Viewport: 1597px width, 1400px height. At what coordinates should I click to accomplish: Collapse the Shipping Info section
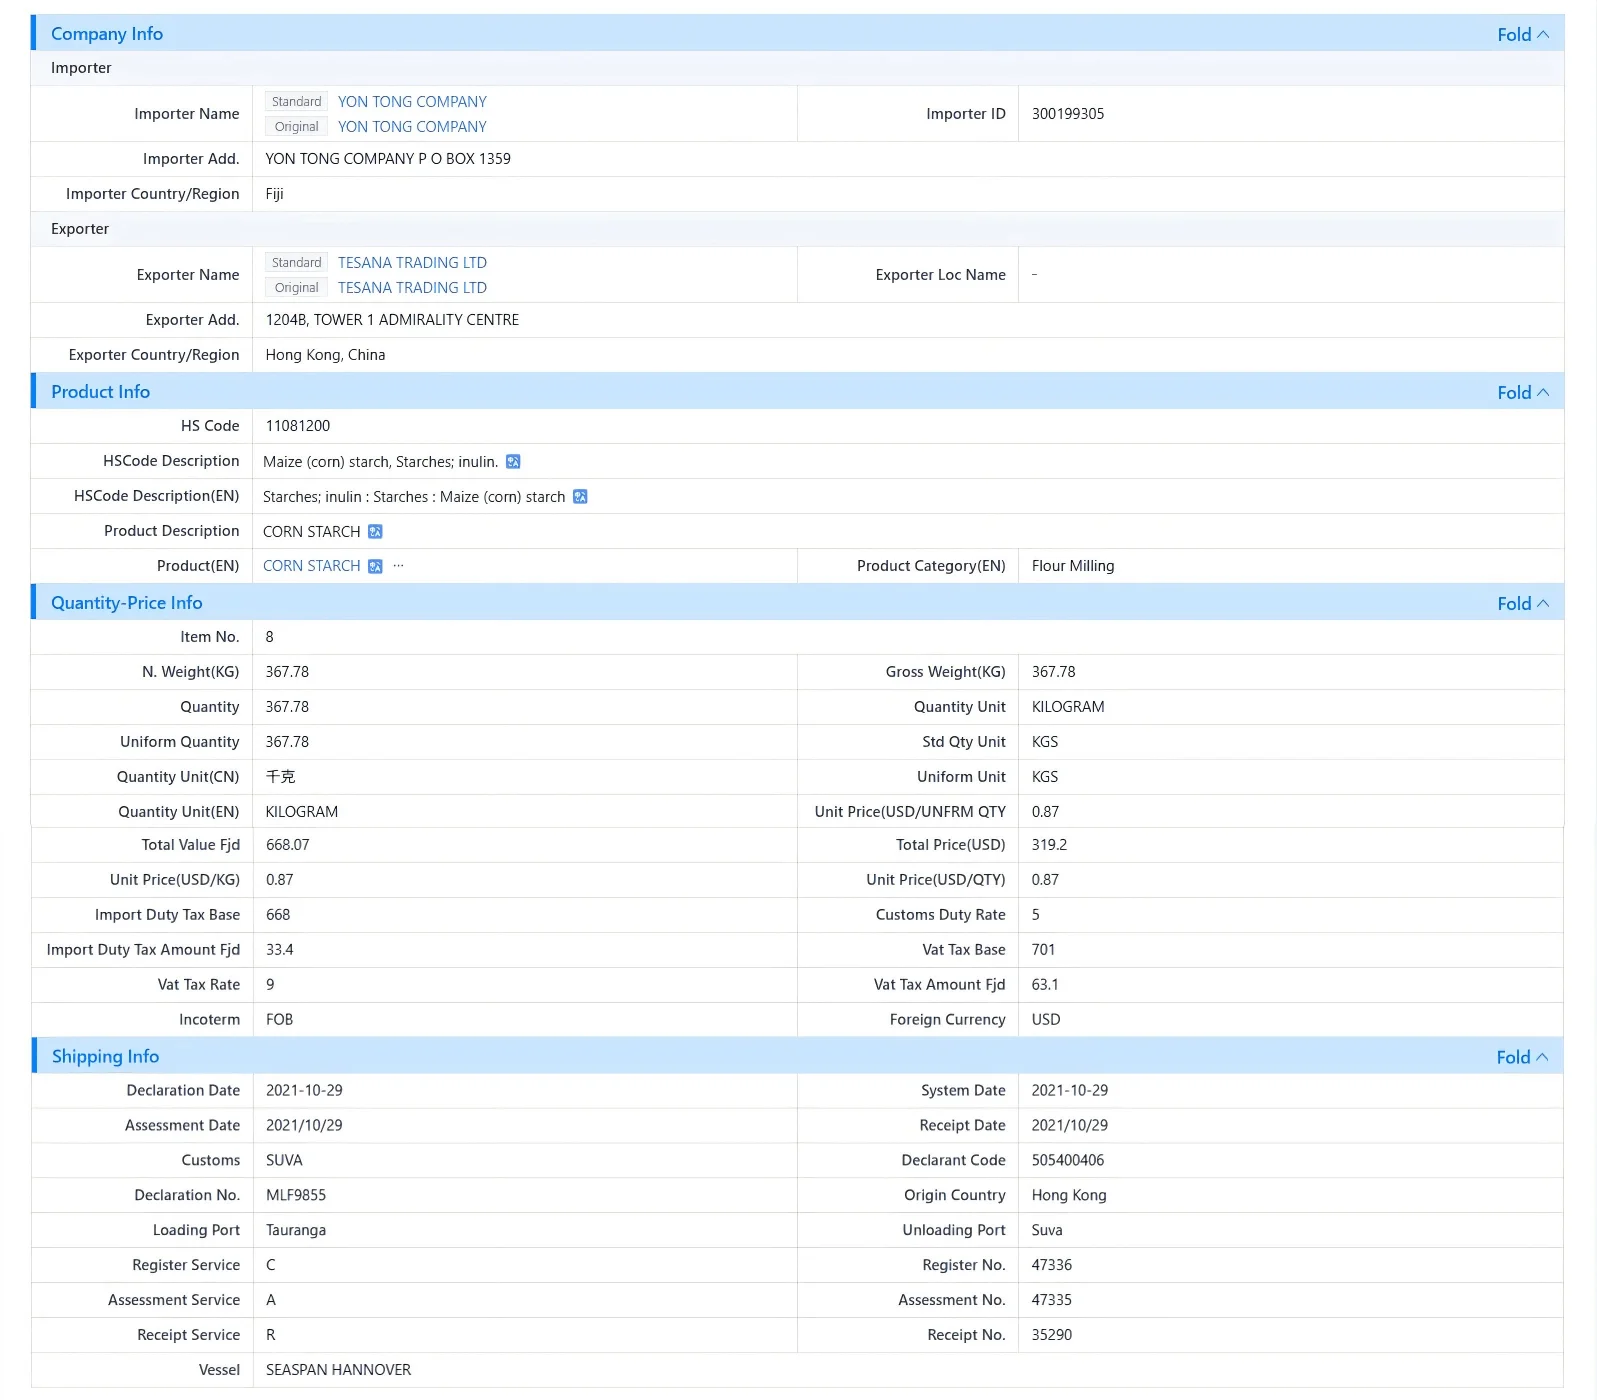pyautogui.click(x=1522, y=1058)
